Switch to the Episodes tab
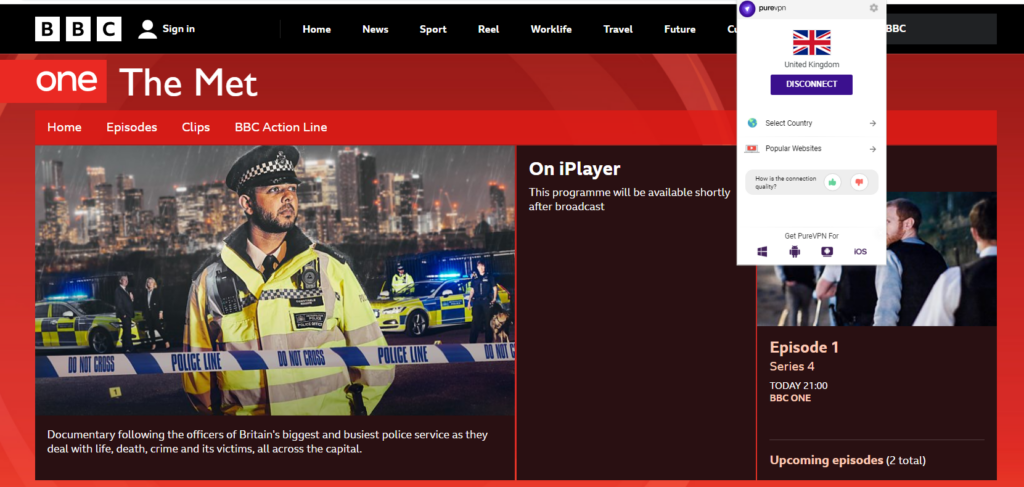Viewport: 1024px width, 487px height. (x=132, y=127)
